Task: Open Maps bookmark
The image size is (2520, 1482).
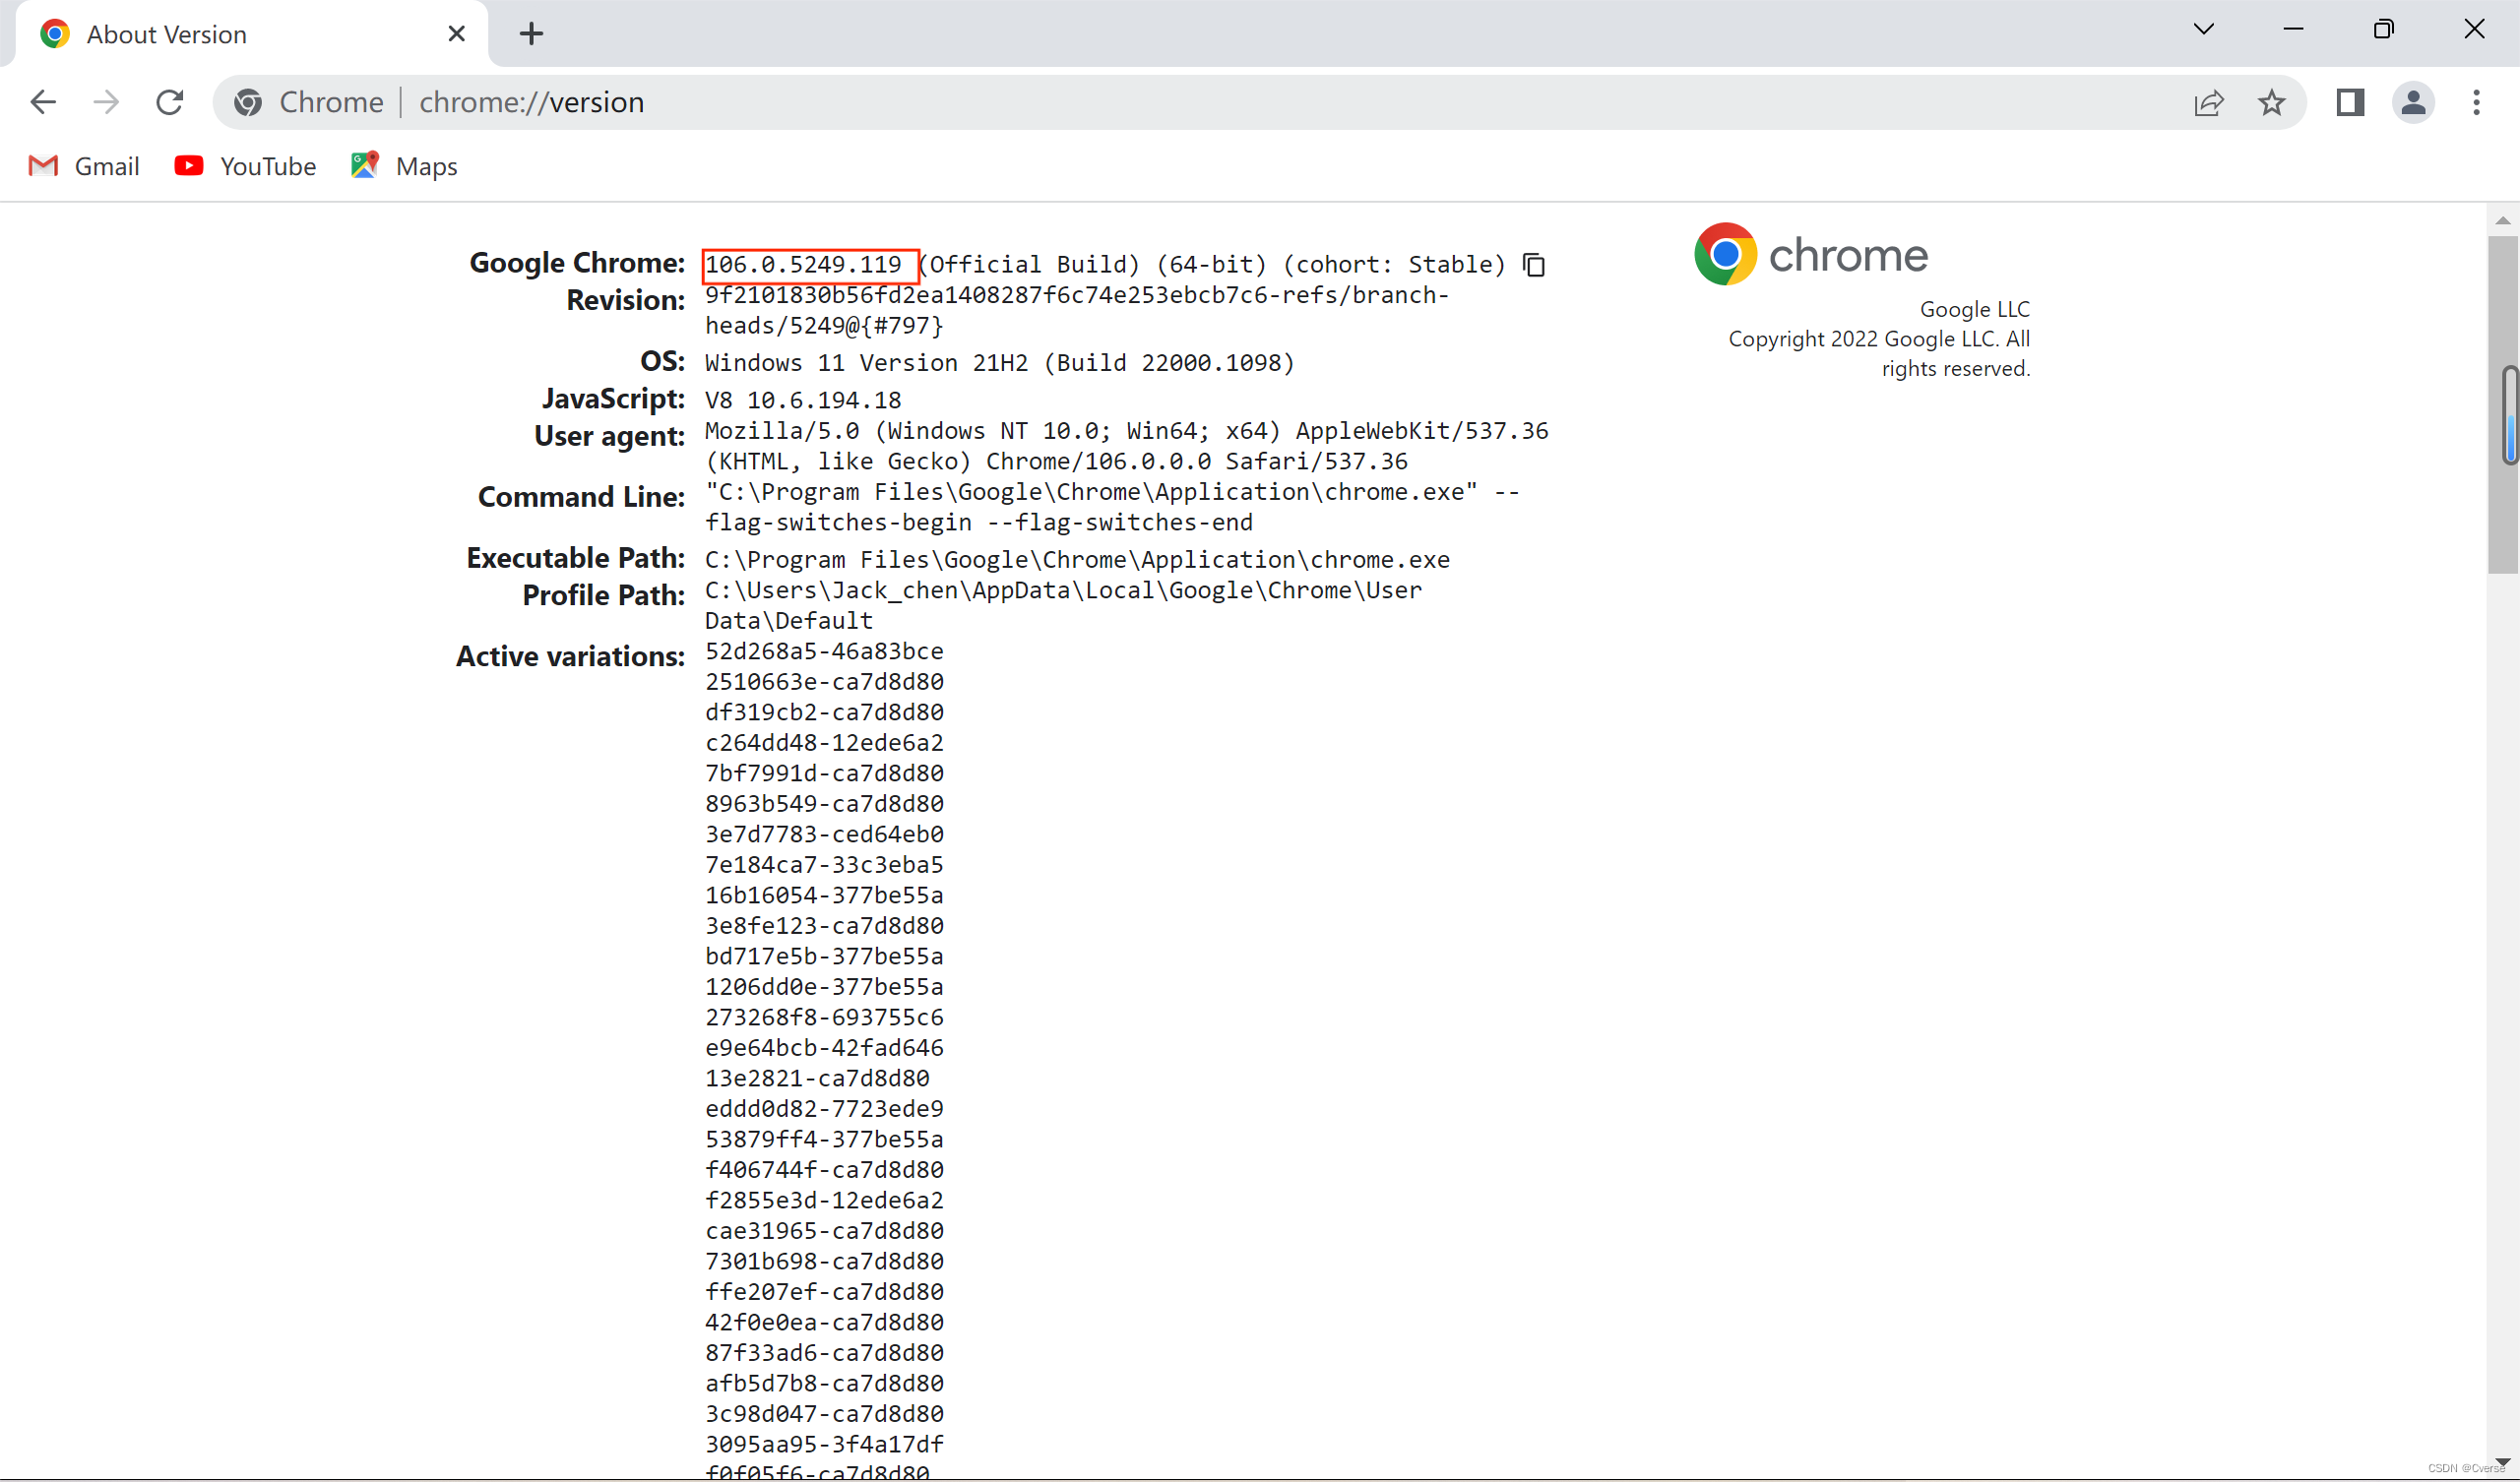Action: [404, 166]
